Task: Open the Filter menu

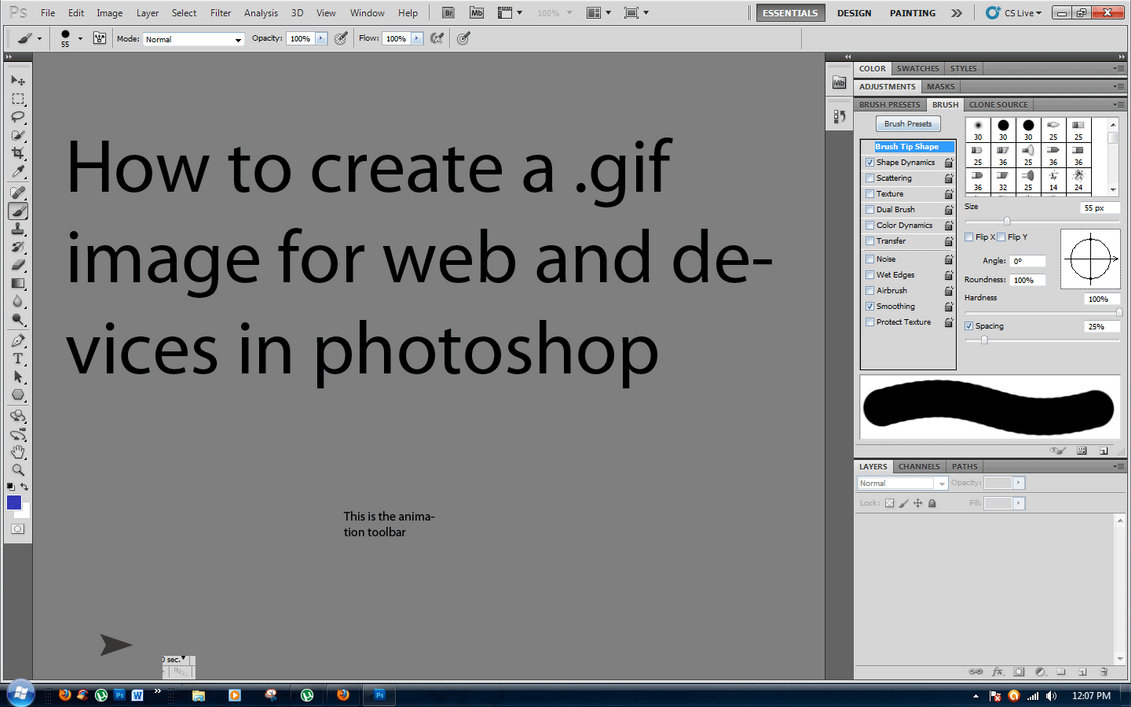Action: (x=220, y=13)
